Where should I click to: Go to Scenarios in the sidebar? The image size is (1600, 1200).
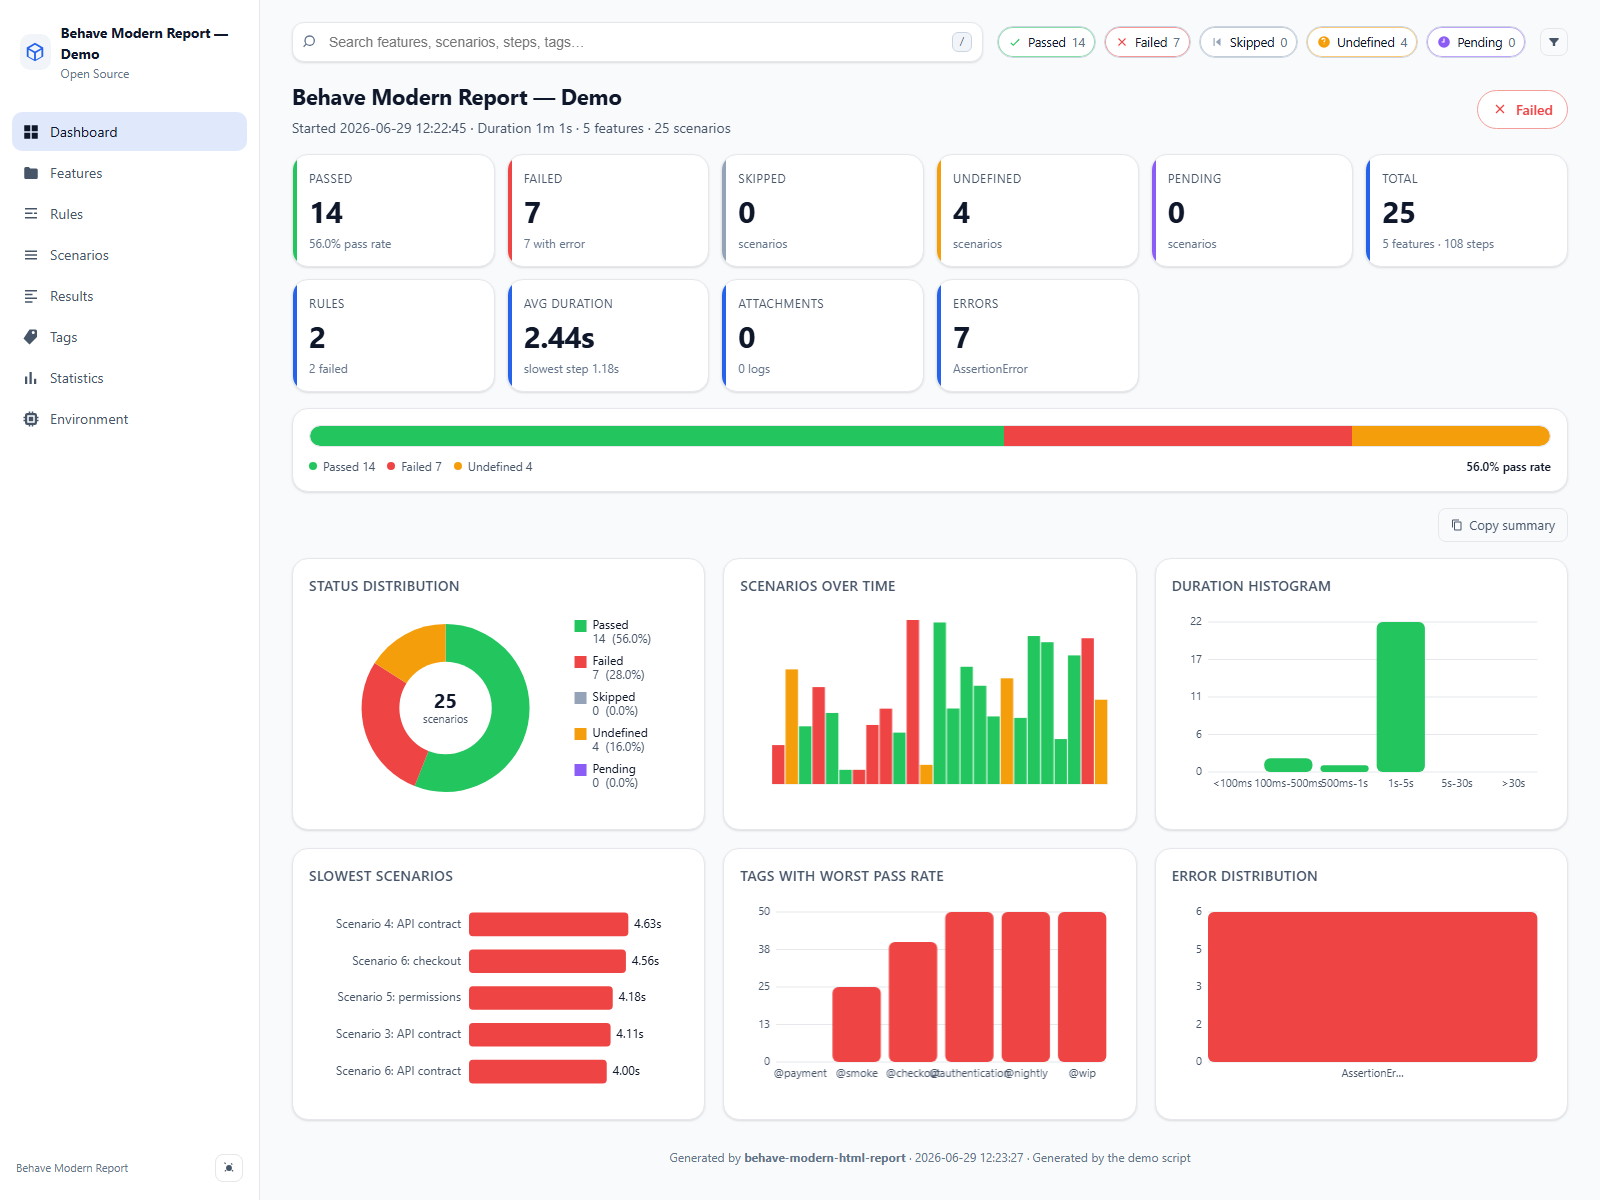click(x=129, y=255)
